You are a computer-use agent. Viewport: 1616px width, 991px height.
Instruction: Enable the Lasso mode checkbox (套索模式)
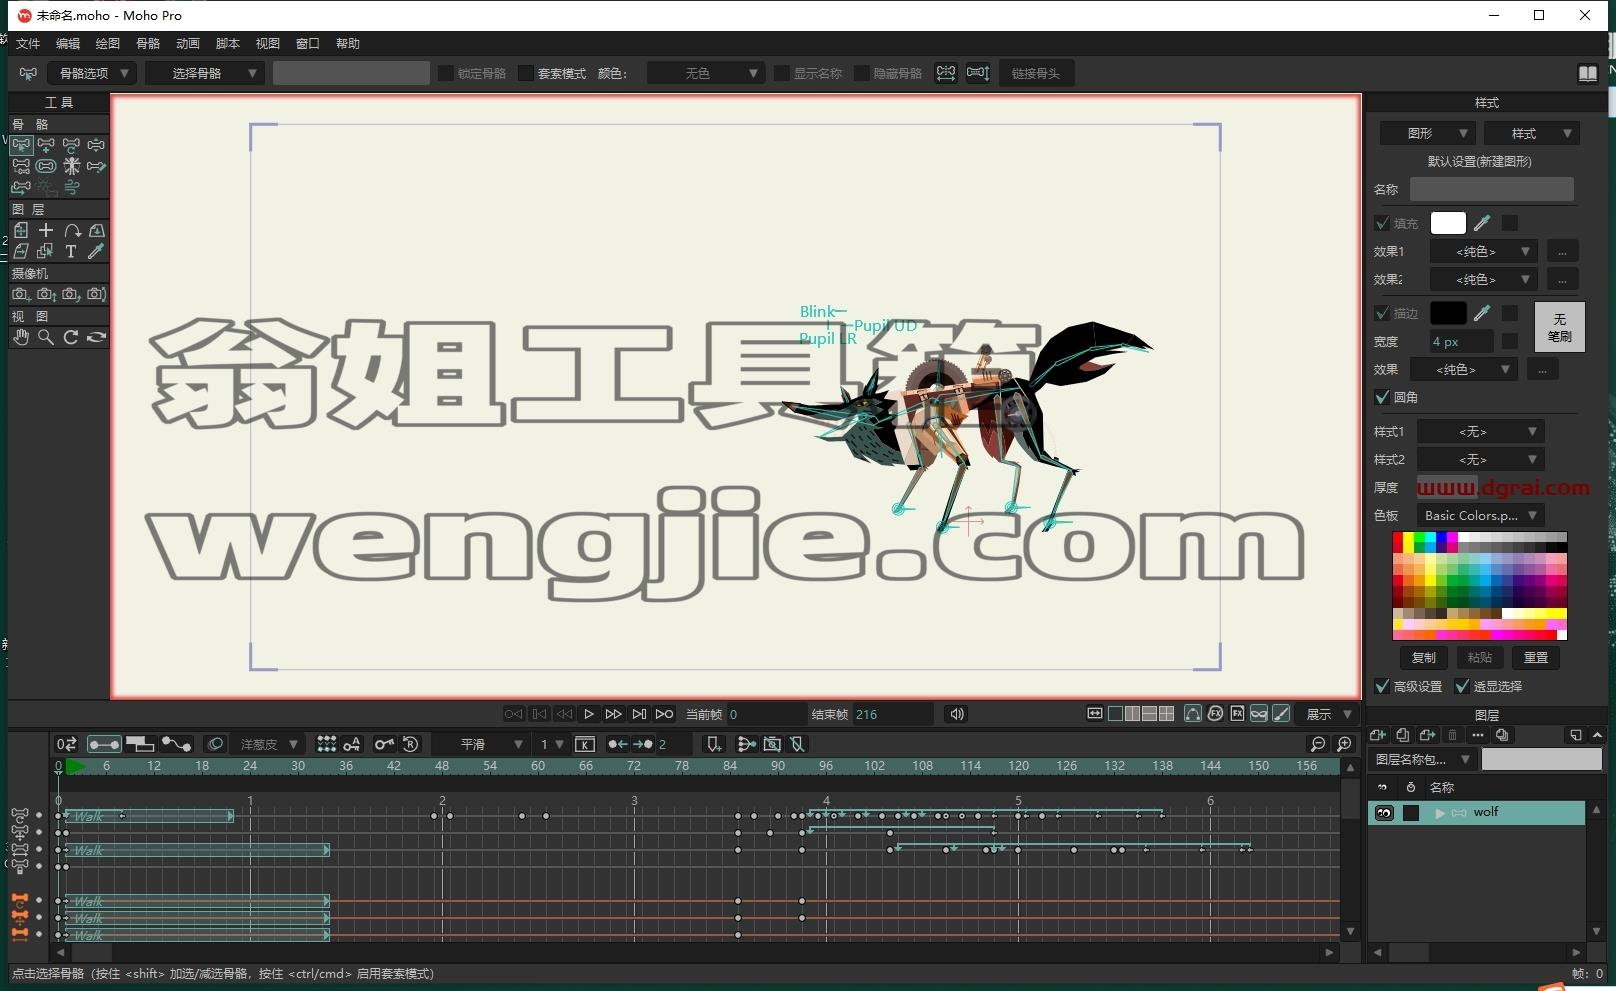(526, 73)
